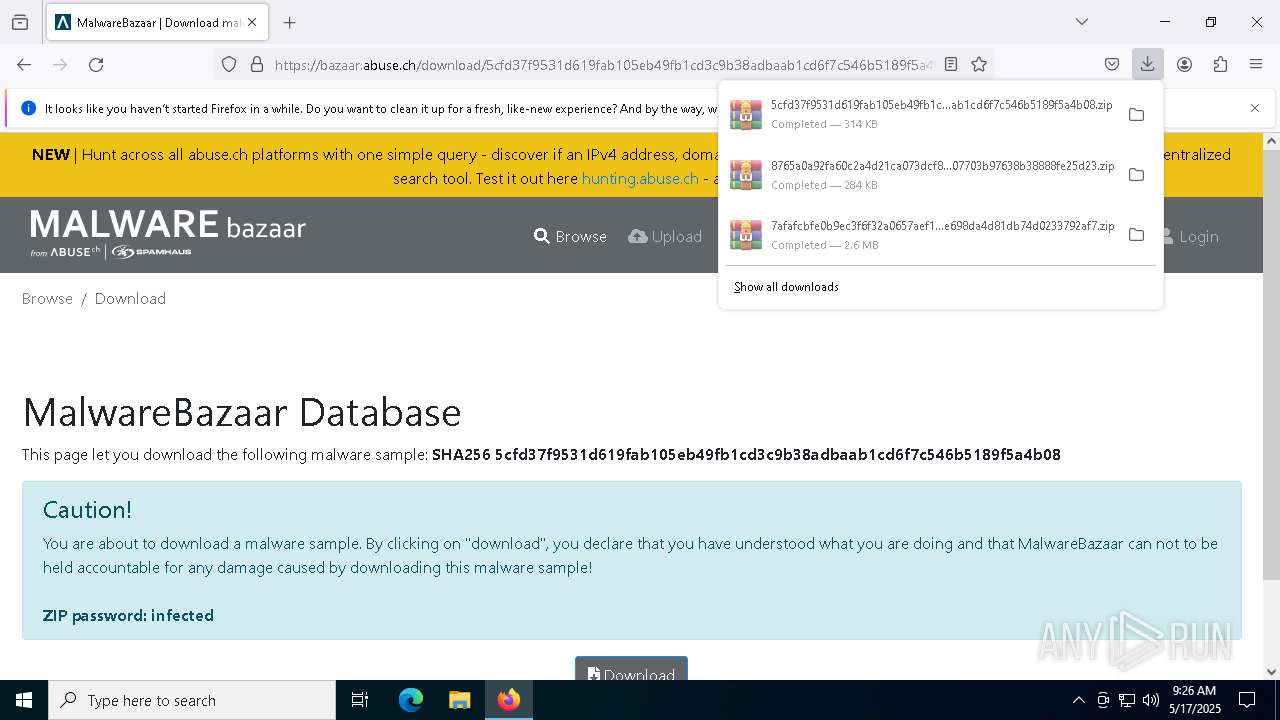Show hidden system tray icons

(1078, 700)
